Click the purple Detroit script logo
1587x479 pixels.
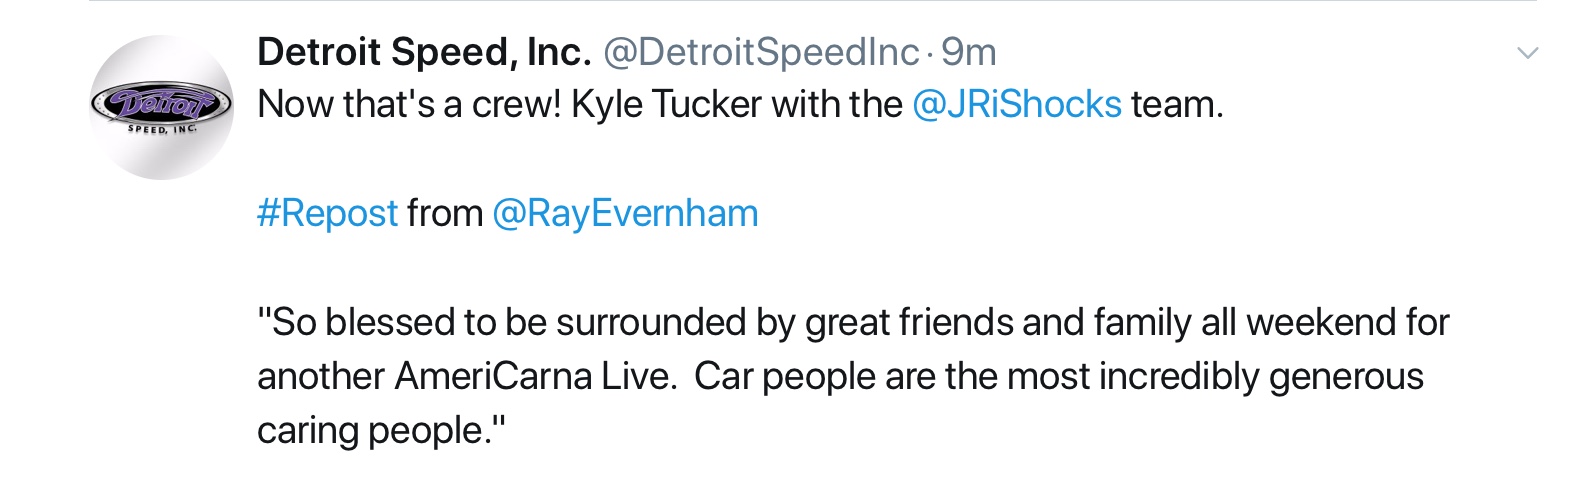click(x=161, y=102)
